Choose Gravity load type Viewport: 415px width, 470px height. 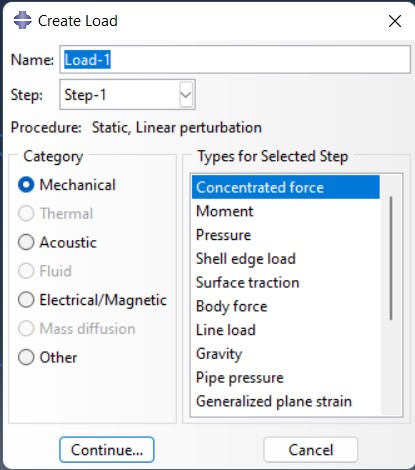click(286, 354)
